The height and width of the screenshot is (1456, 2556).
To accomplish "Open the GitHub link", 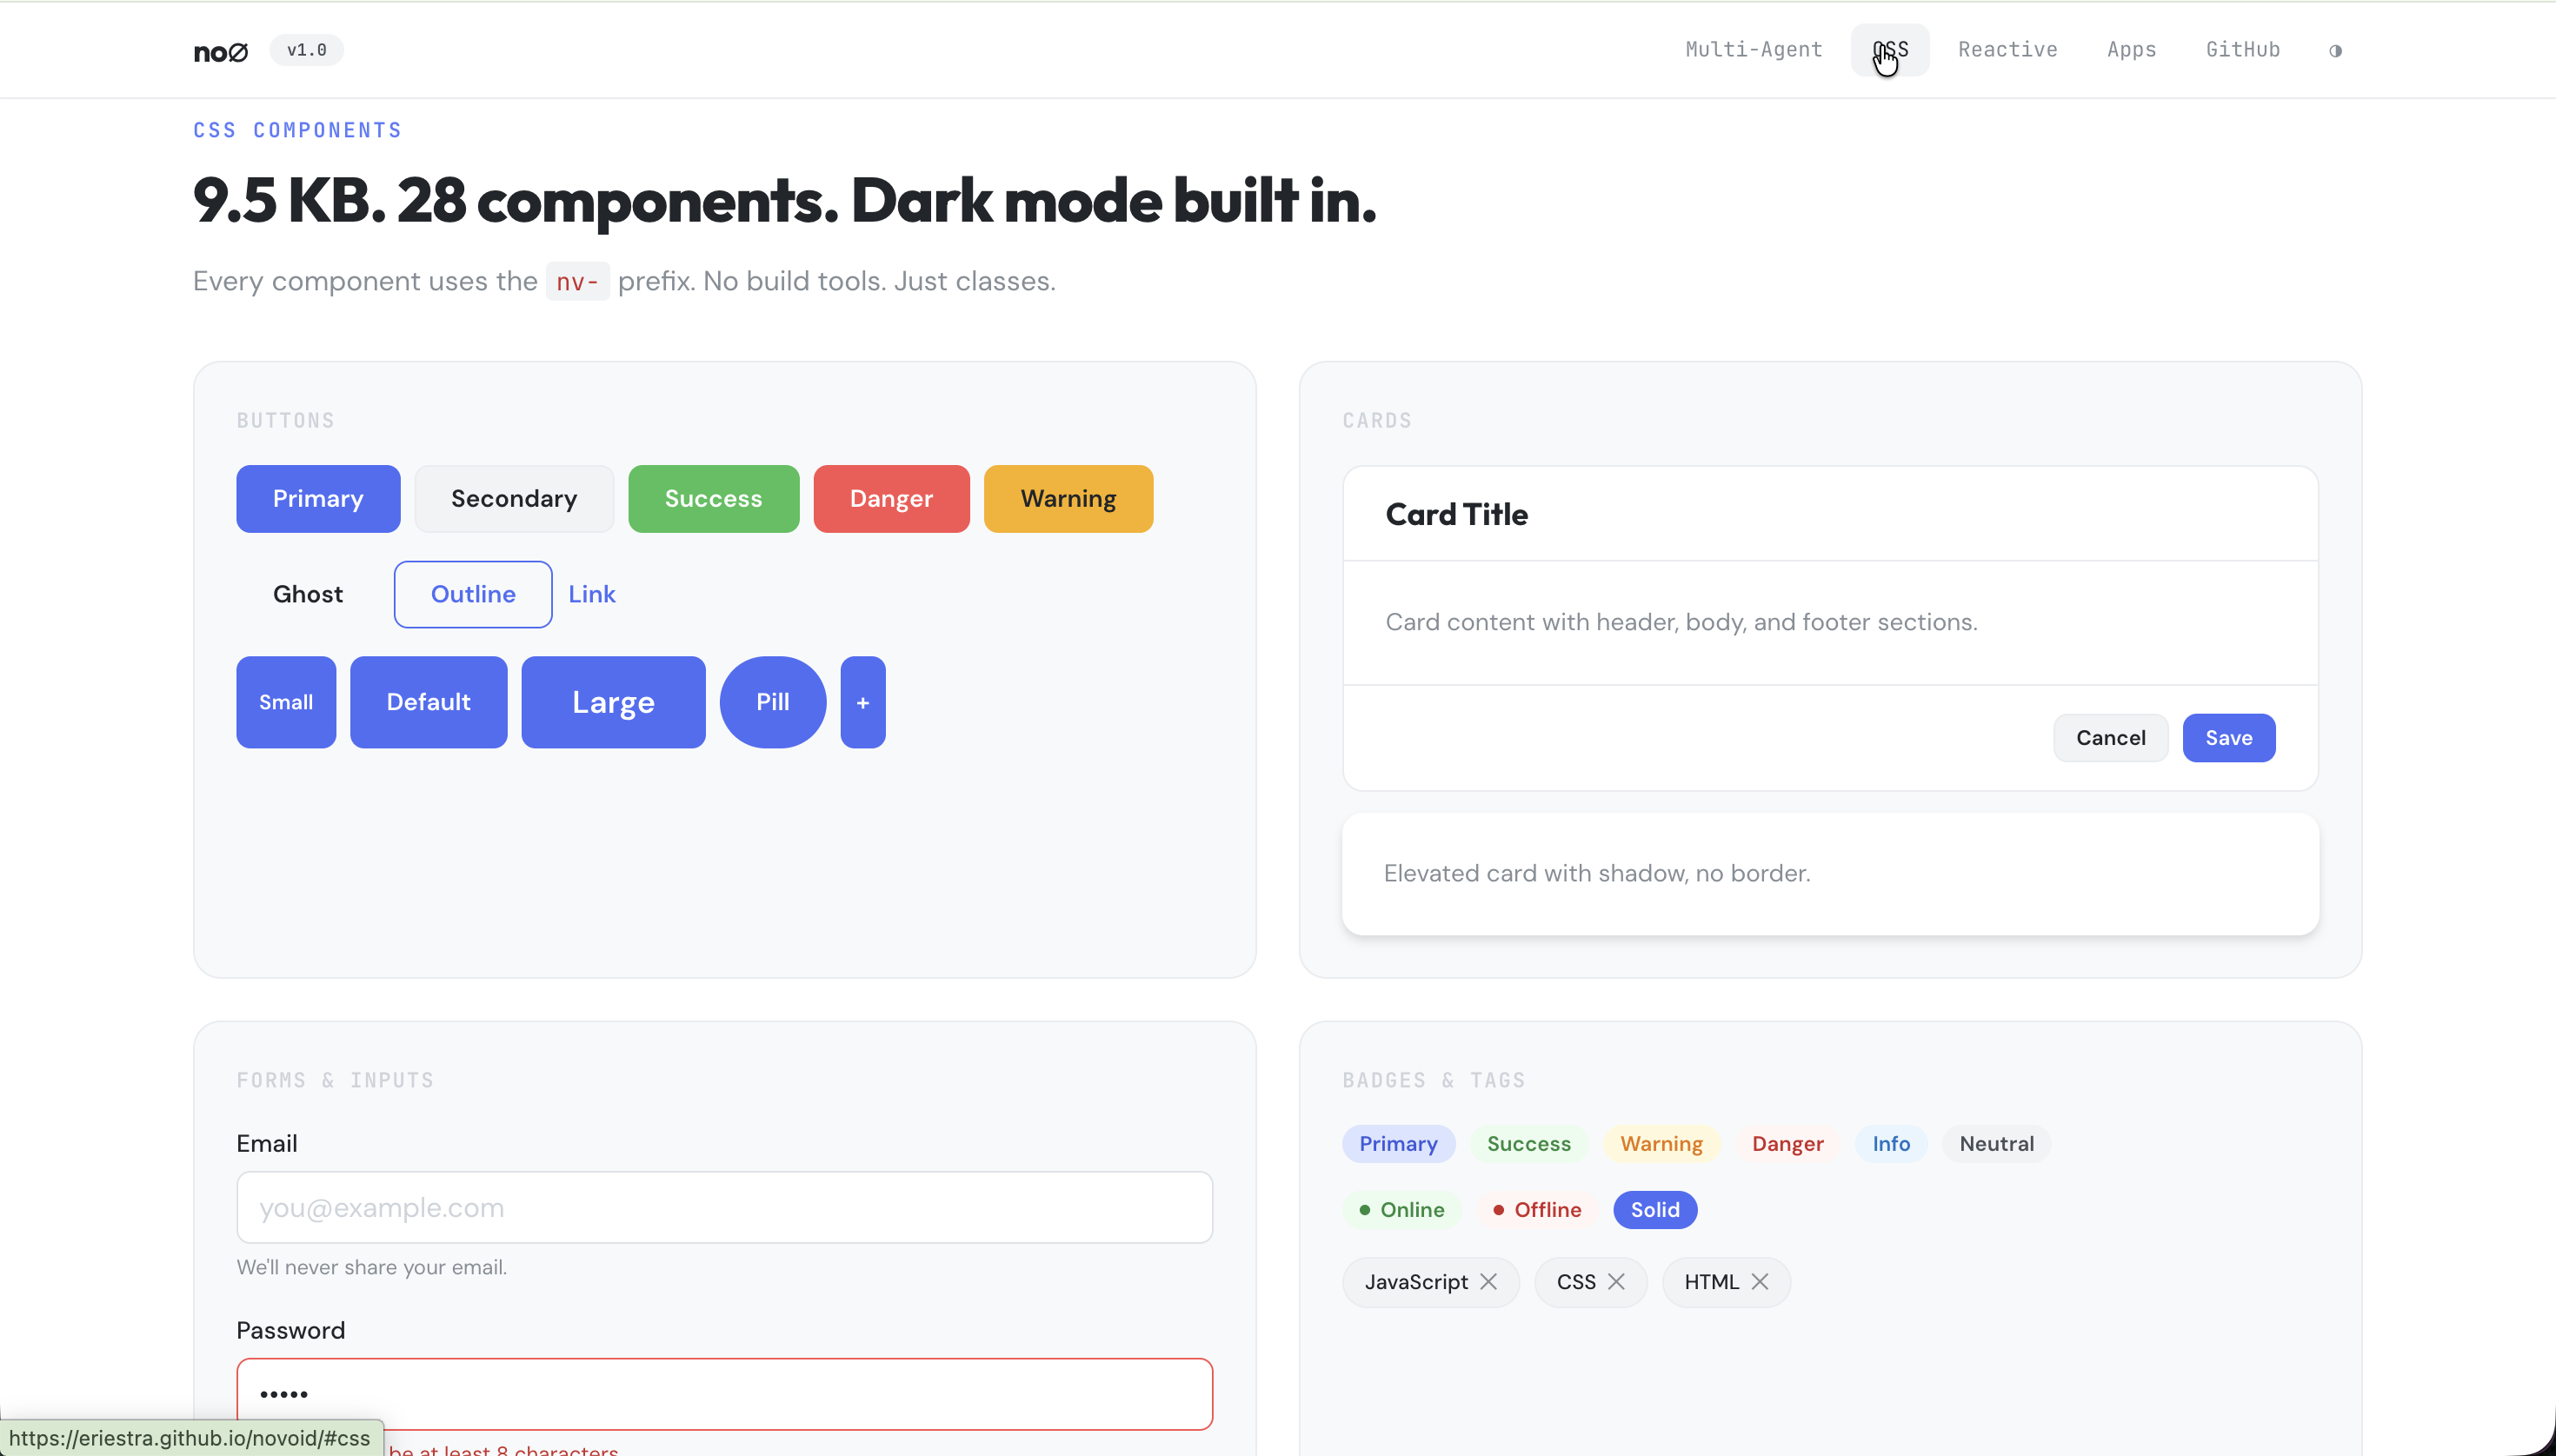I will click(x=2242, y=49).
